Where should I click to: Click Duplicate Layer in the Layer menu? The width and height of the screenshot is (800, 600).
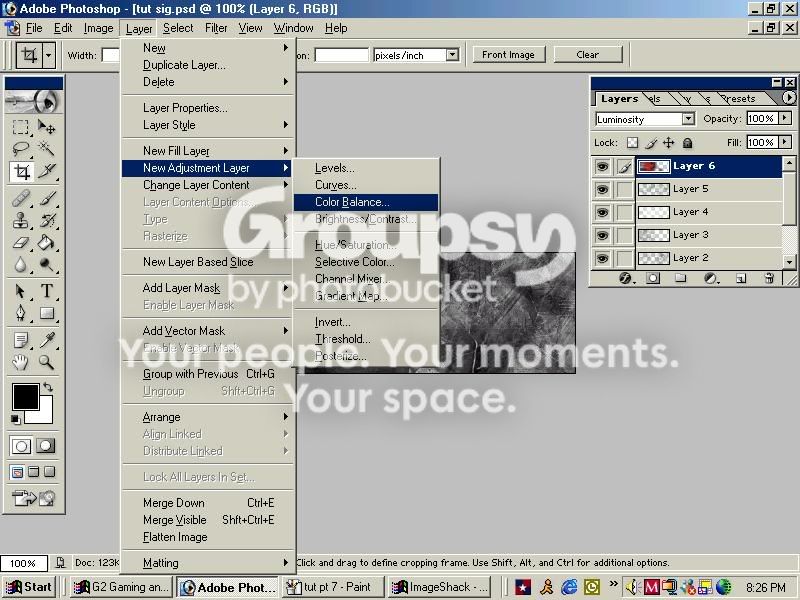208,65
